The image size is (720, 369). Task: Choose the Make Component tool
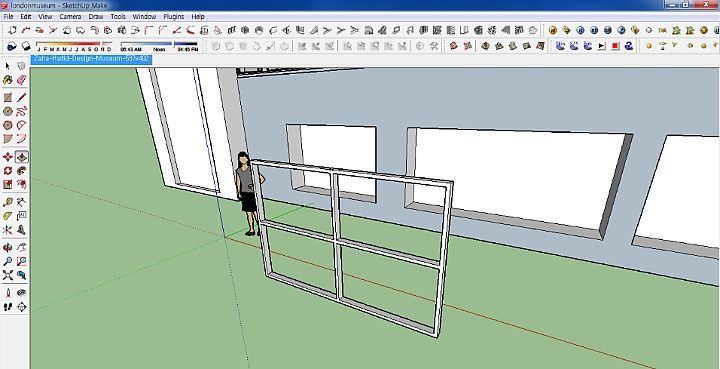(x=22, y=66)
